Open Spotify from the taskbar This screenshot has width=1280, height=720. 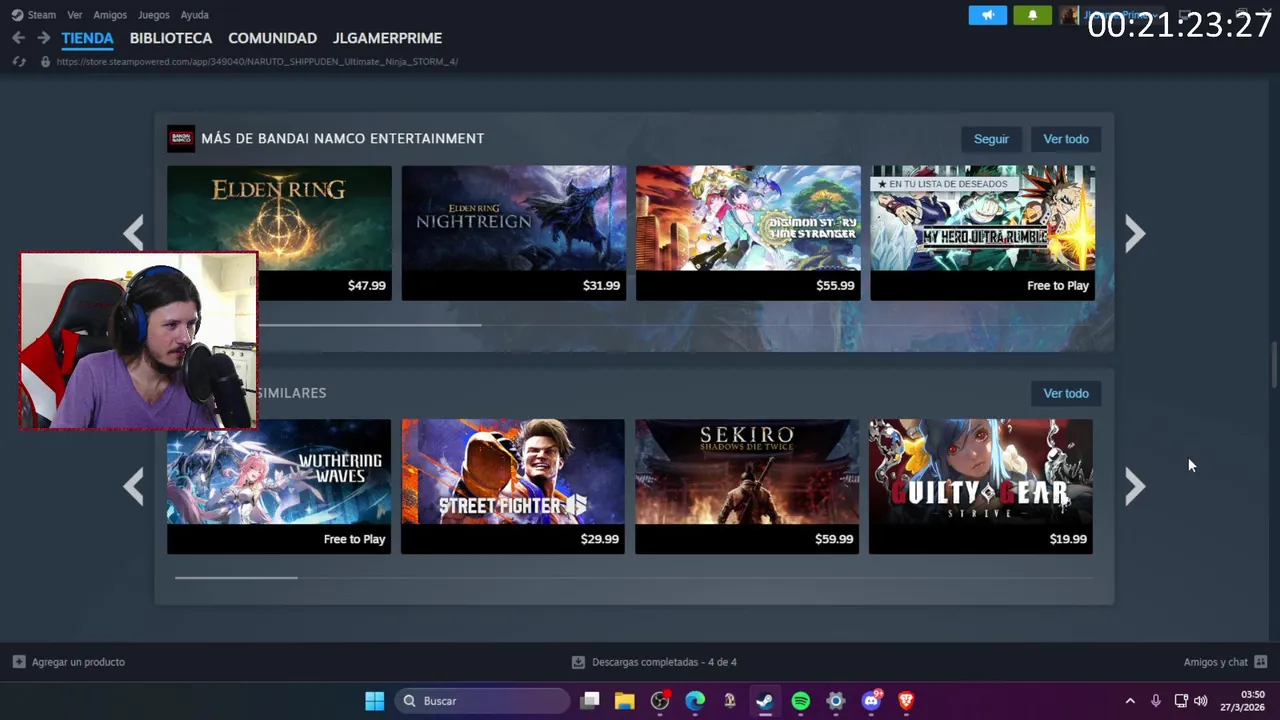801,701
